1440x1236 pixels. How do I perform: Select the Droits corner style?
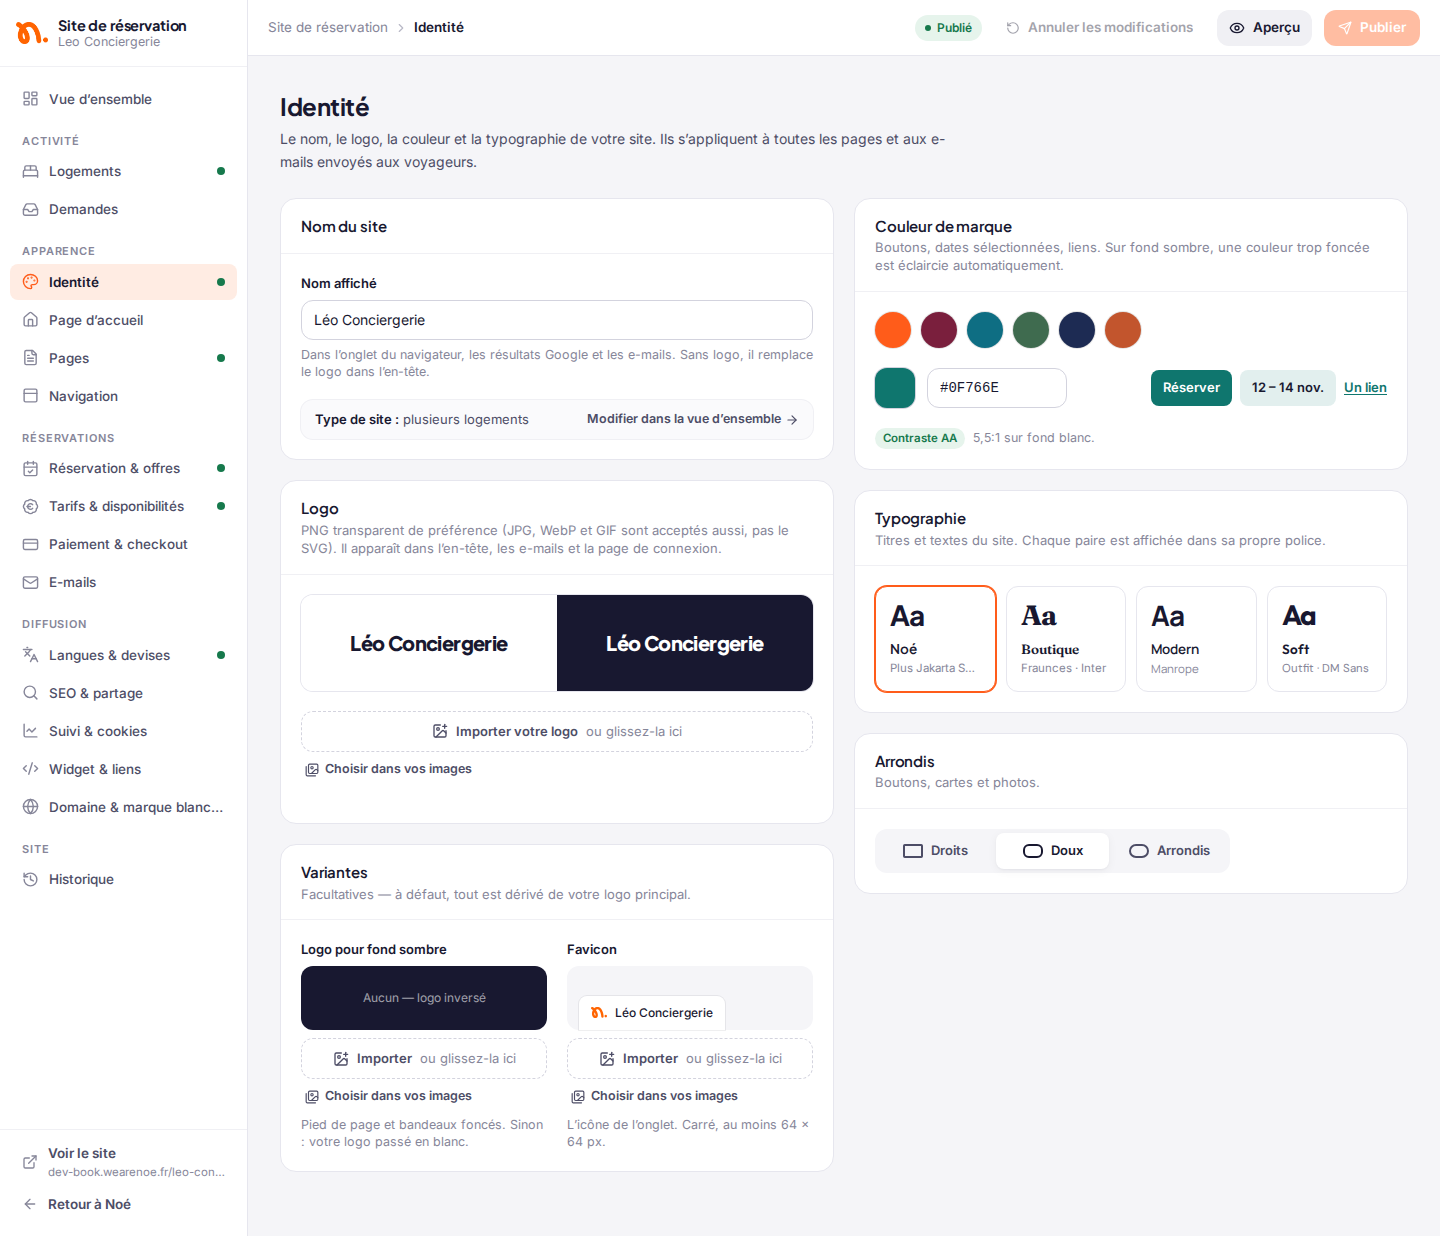pos(936,851)
